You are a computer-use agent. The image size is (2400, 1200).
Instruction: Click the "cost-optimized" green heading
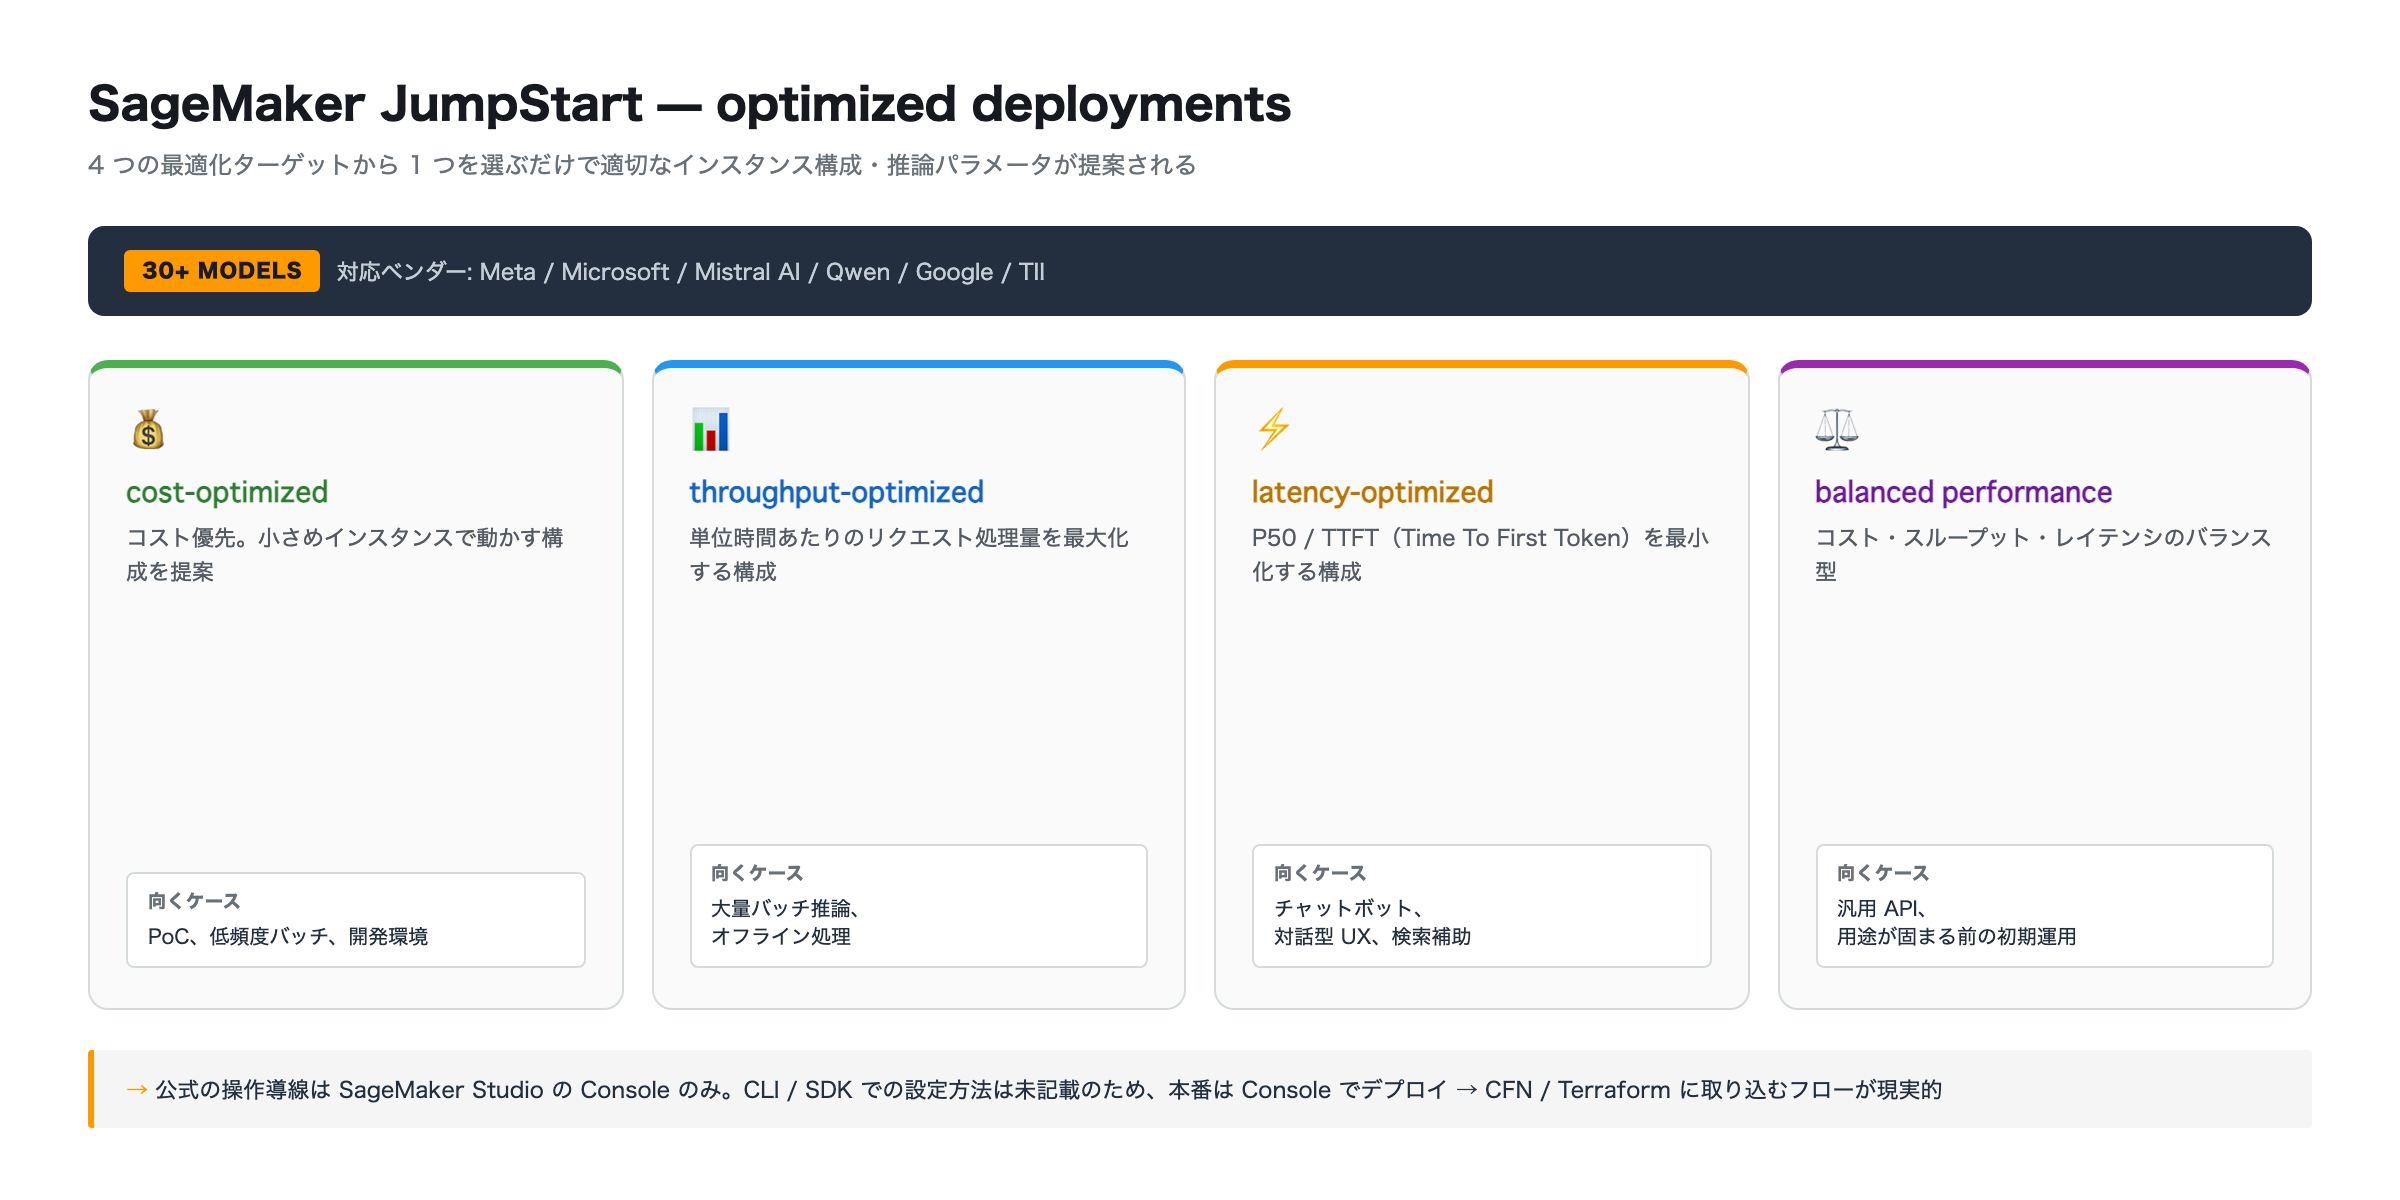[x=227, y=492]
